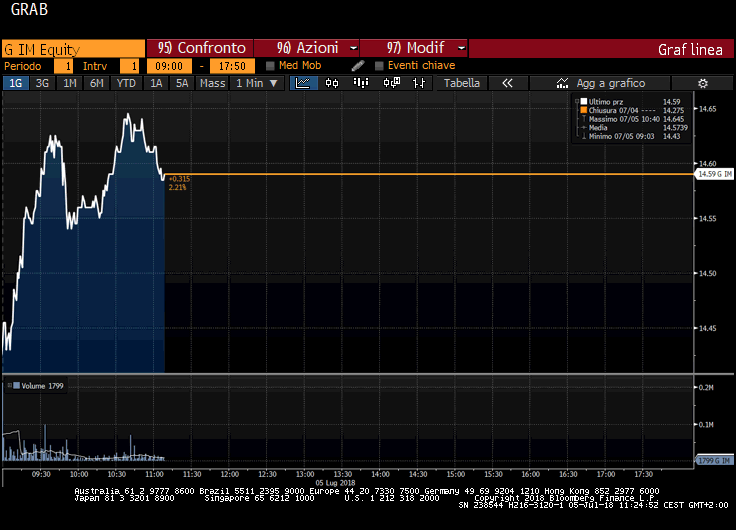The width and height of the screenshot is (736, 530).
Task: Open the 1 Min interval dropdown
Action: [x=250, y=83]
